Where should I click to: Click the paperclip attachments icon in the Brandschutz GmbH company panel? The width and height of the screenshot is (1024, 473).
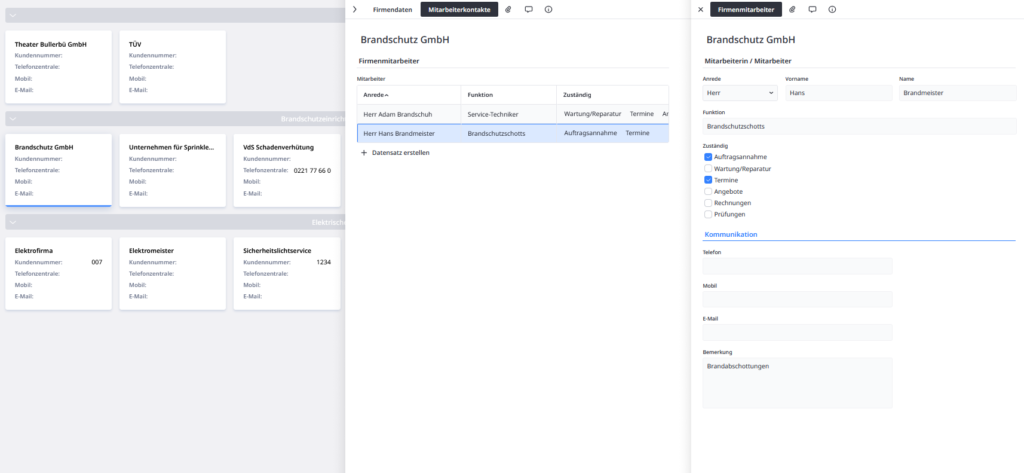tap(508, 9)
